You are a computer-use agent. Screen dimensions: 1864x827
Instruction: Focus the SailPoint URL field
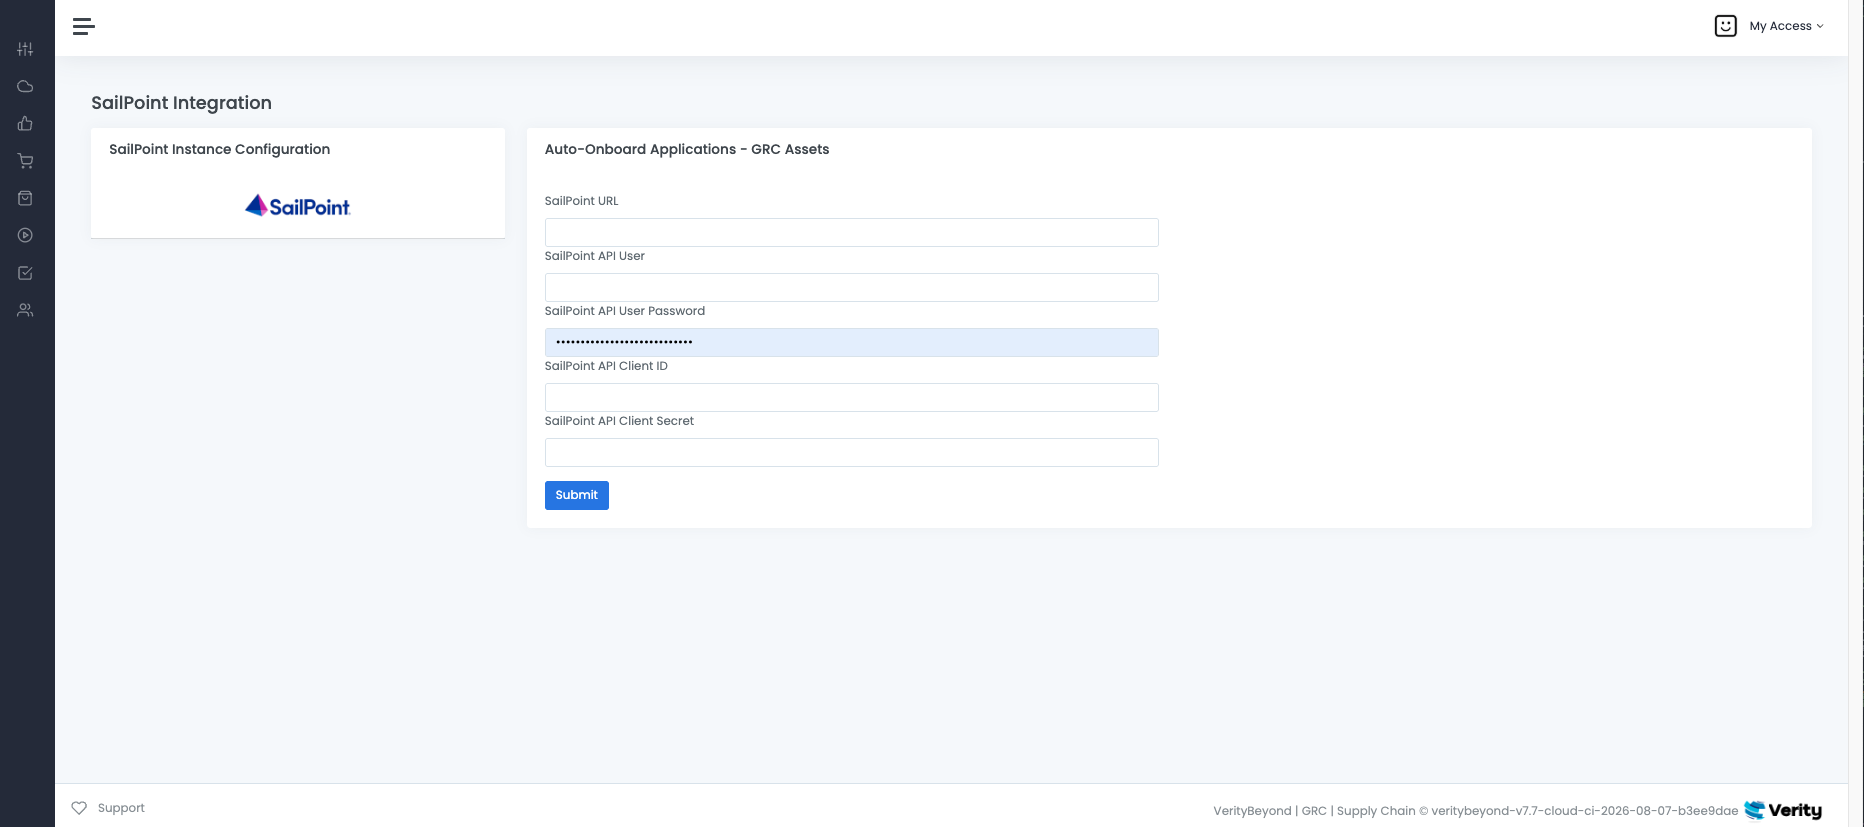[x=852, y=233]
